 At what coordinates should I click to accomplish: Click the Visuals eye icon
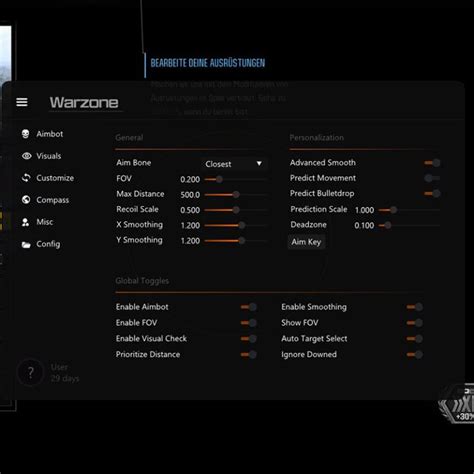26,156
